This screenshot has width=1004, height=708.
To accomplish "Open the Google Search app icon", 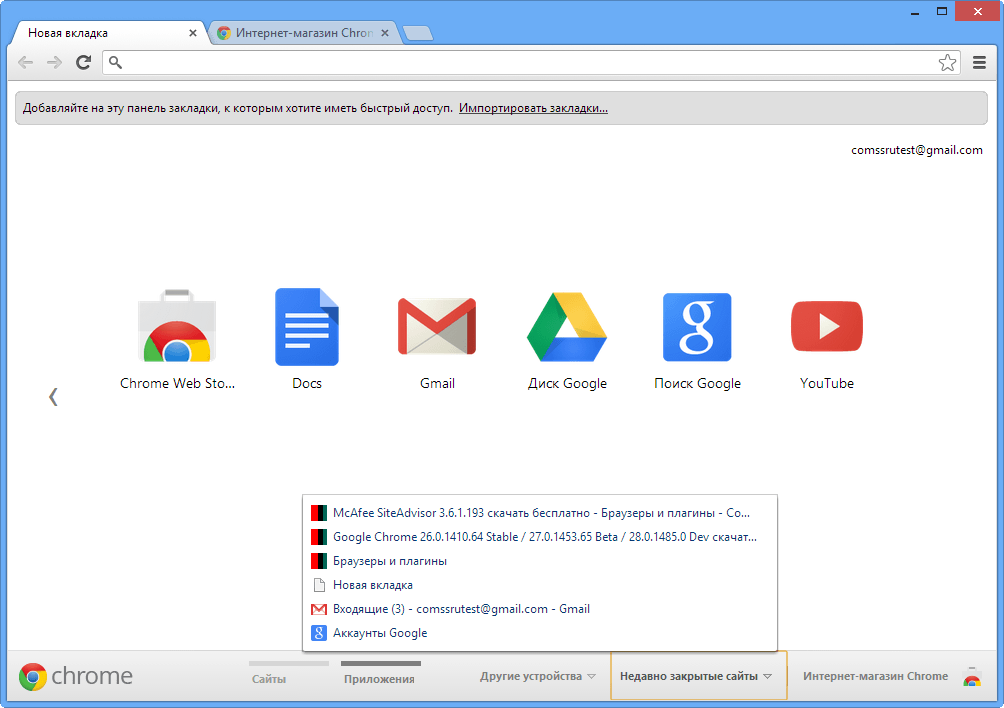I will click(x=697, y=326).
